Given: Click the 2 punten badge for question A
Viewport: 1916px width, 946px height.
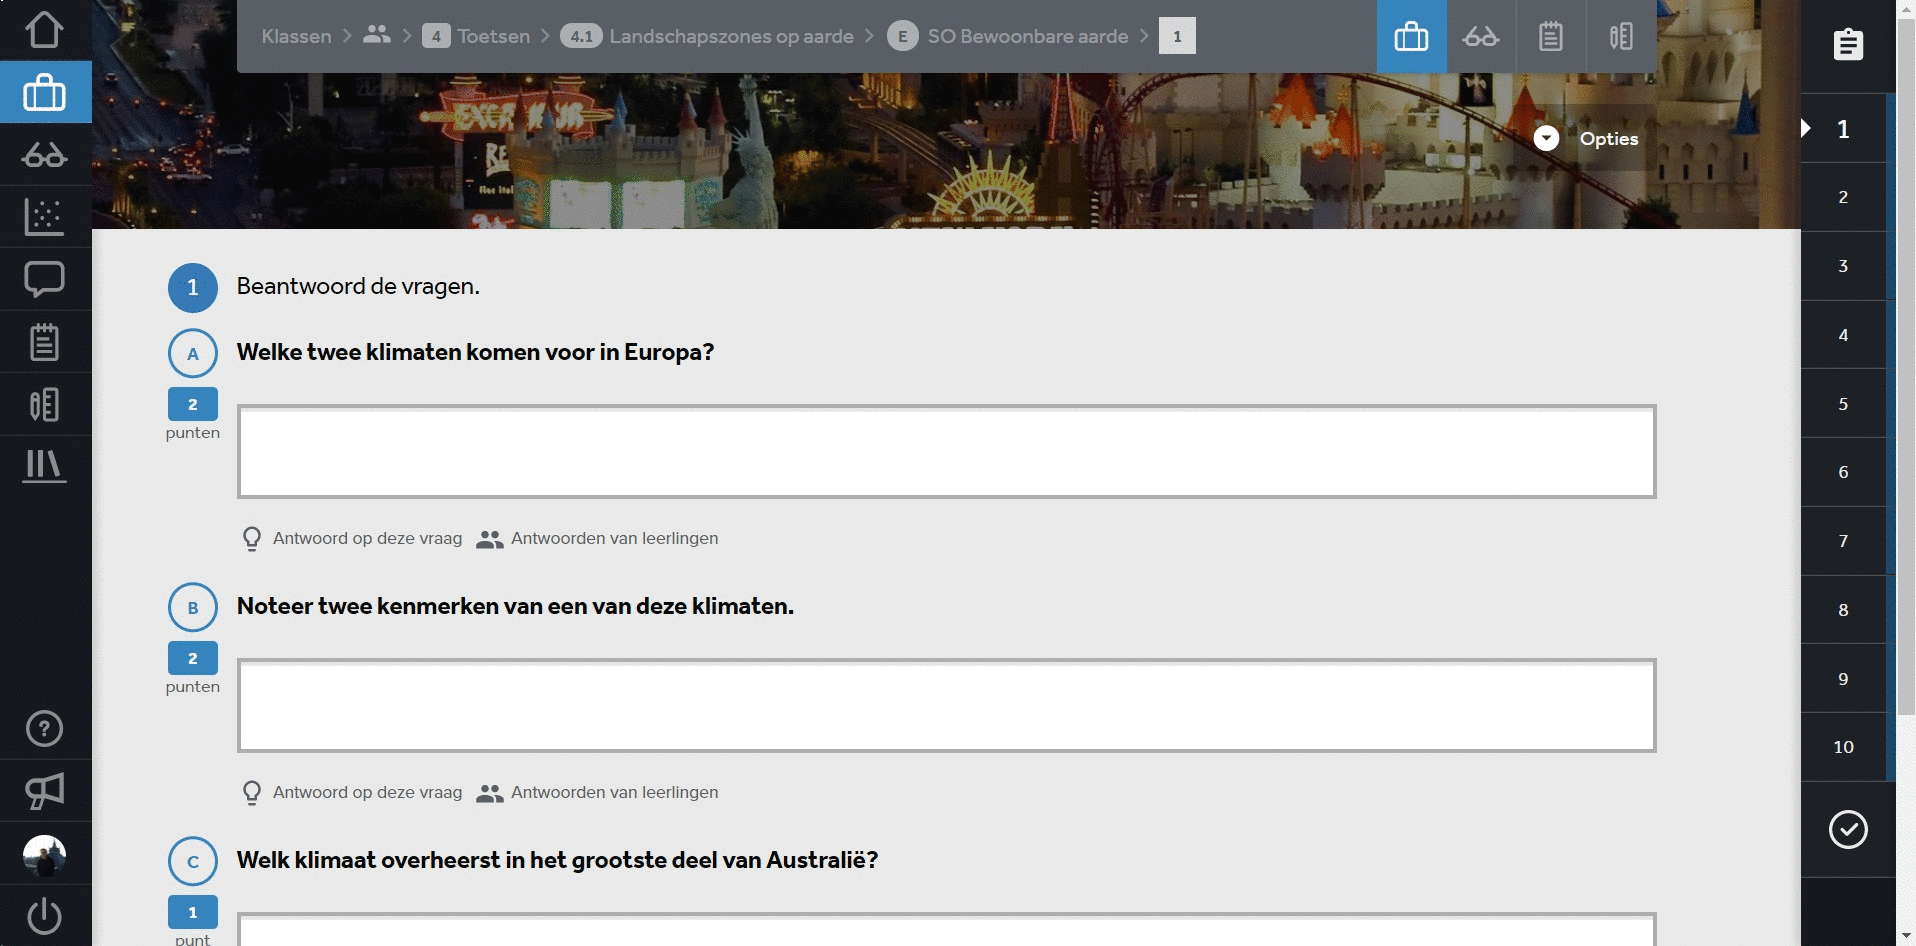Looking at the screenshot, I should point(193,404).
